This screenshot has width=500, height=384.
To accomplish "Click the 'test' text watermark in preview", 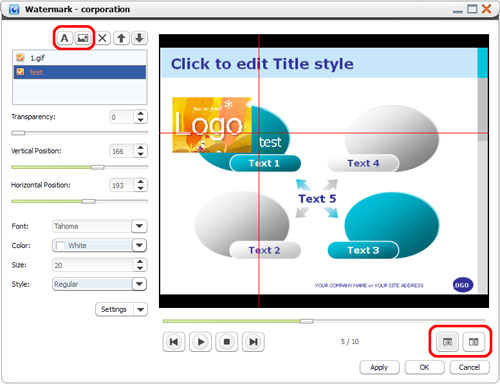I will (x=270, y=142).
